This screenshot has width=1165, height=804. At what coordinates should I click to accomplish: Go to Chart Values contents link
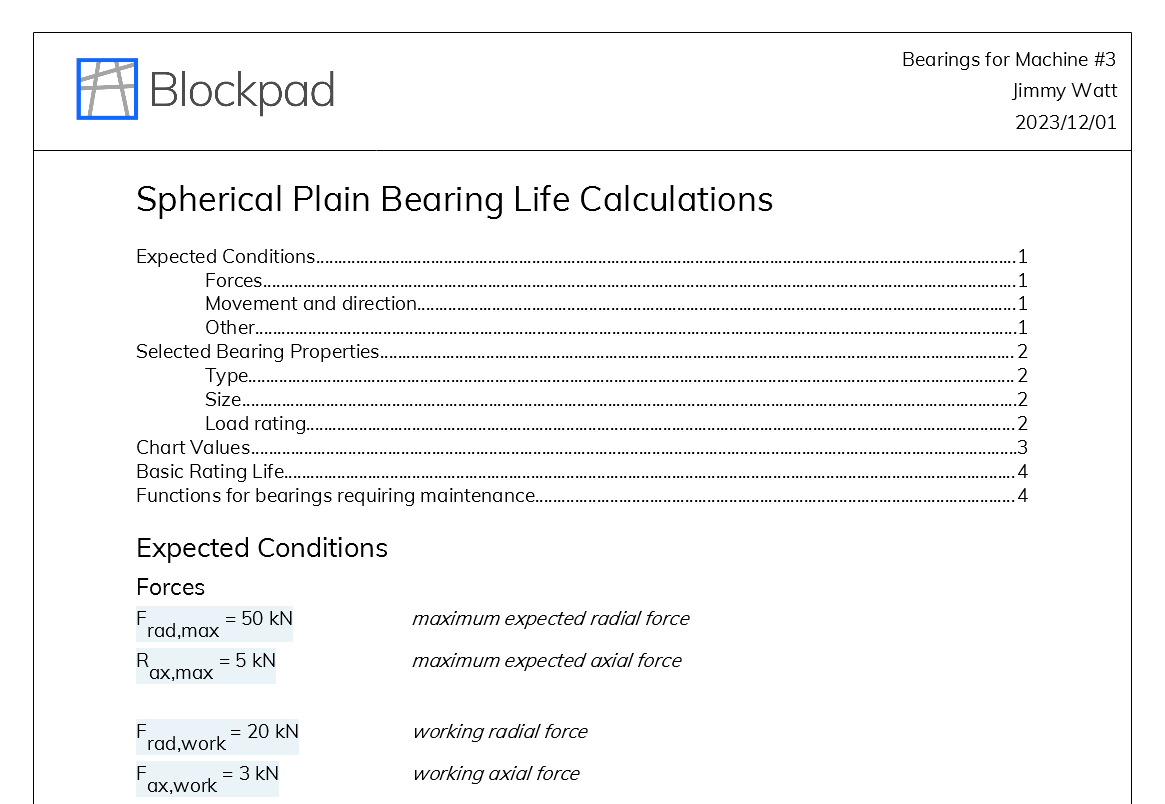[193, 448]
